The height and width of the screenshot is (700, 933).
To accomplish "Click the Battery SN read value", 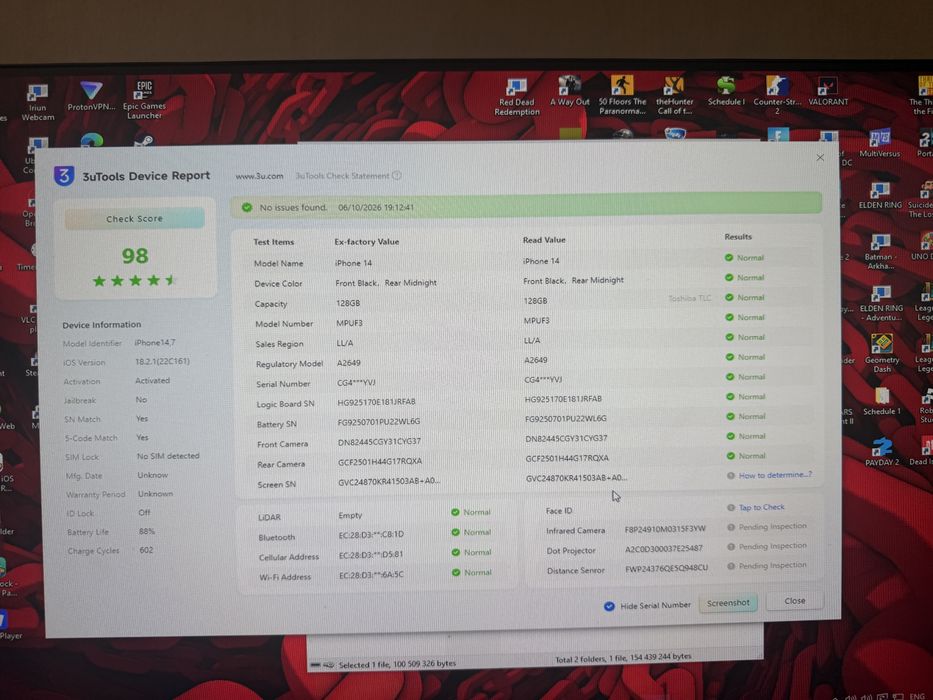I will pyautogui.click(x=566, y=418).
